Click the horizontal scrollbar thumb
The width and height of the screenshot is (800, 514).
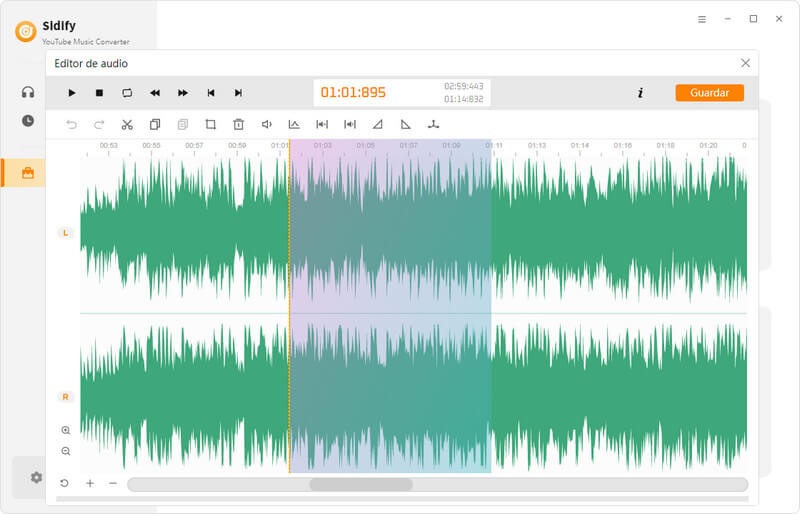point(361,484)
